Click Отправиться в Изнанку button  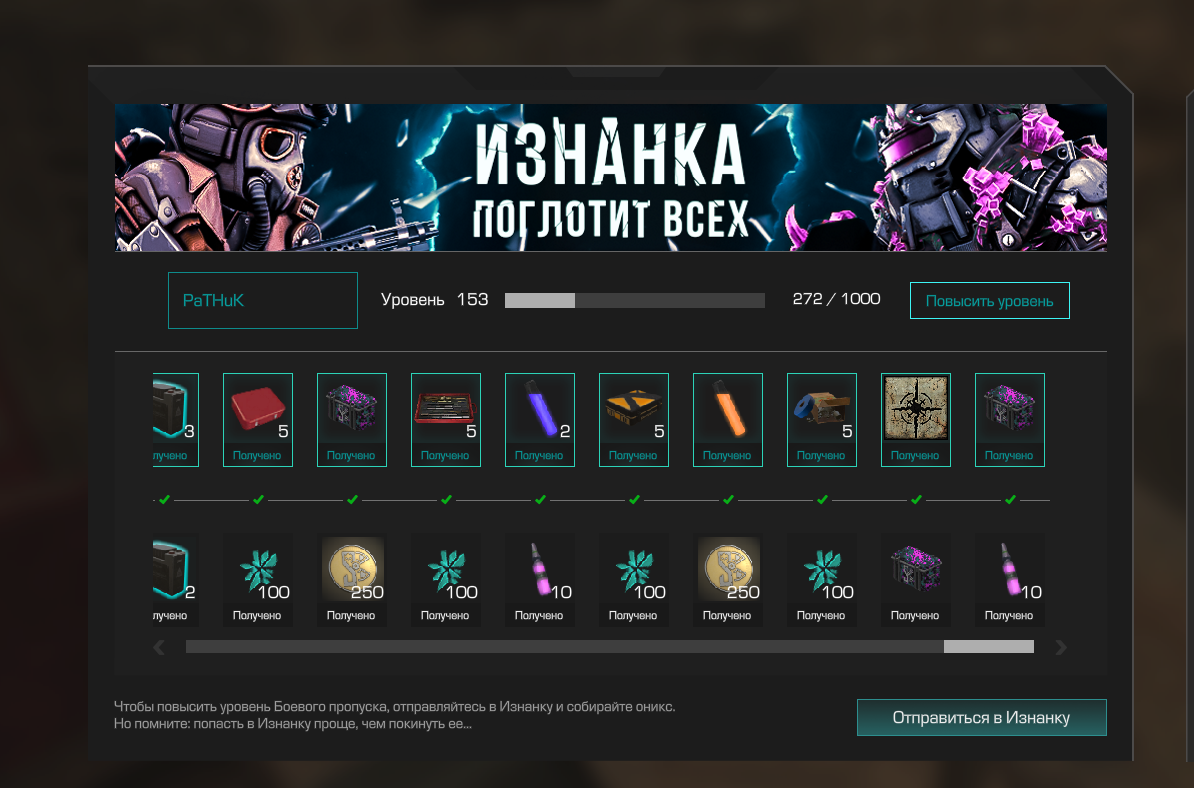tap(982, 717)
